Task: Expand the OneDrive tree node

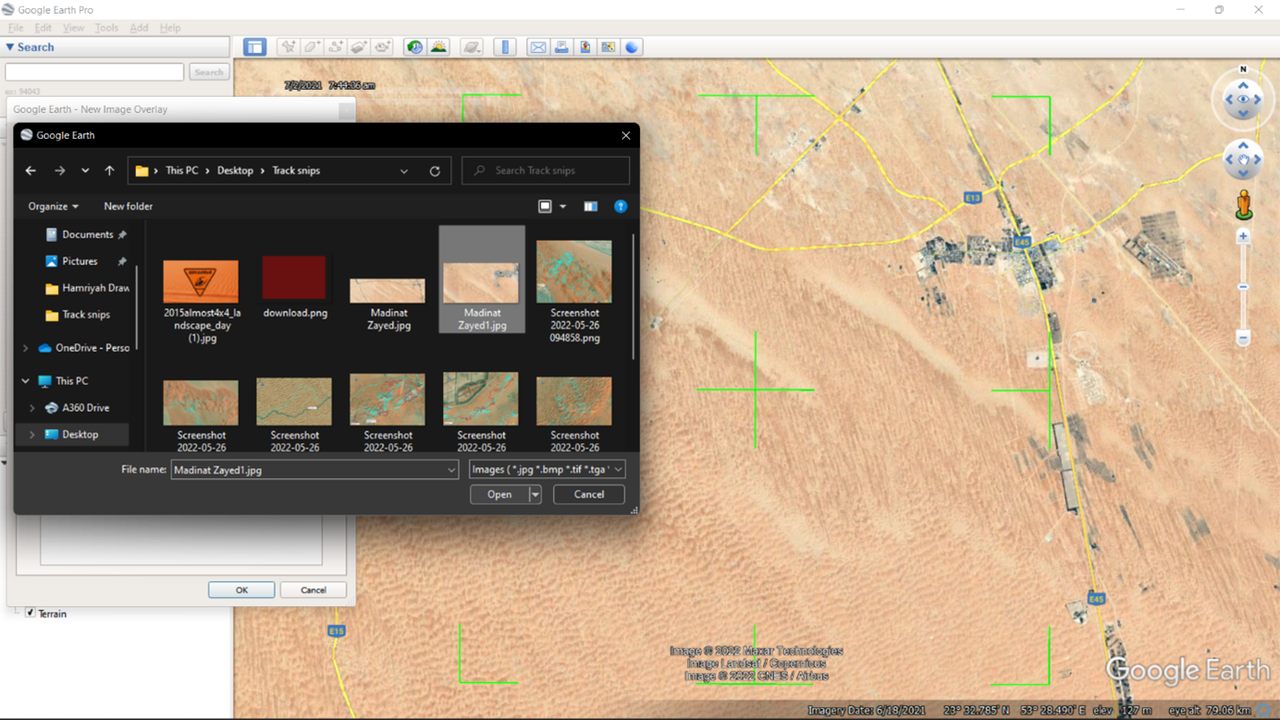Action: click(x=26, y=348)
